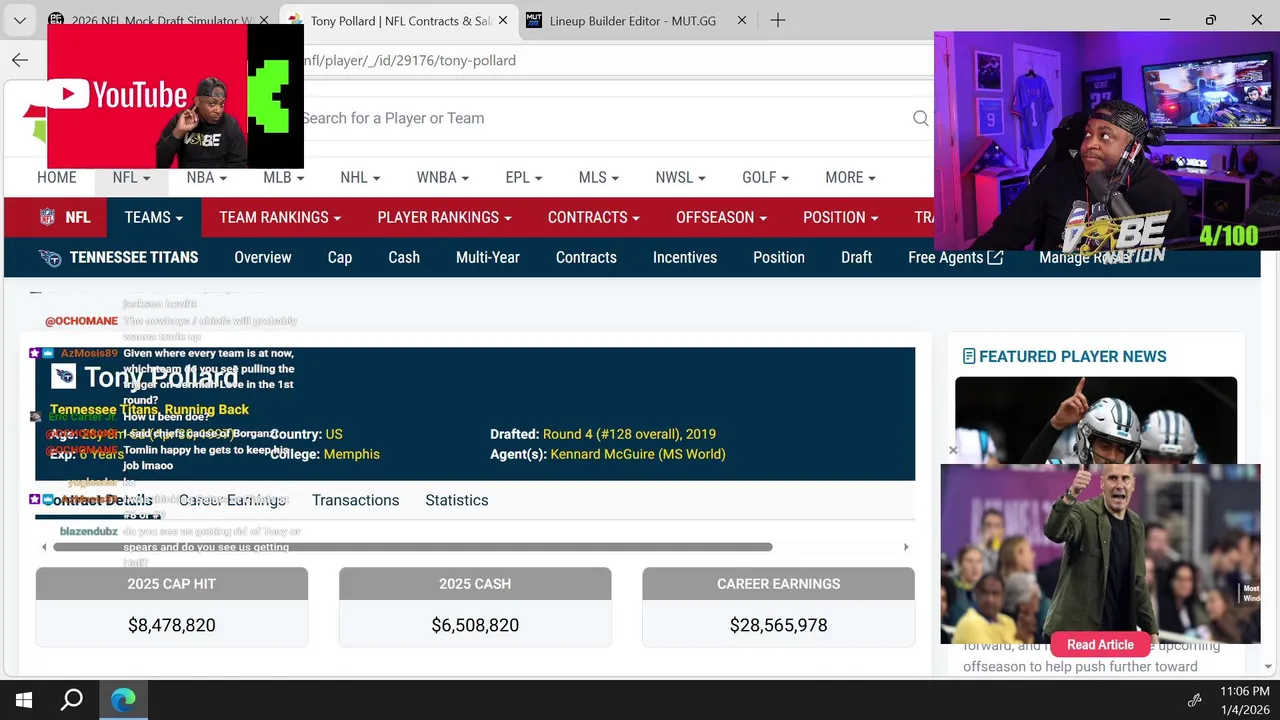
Task: Expand the NWSL sports dropdown
Action: pyautogui.click(x=680, y=177)
